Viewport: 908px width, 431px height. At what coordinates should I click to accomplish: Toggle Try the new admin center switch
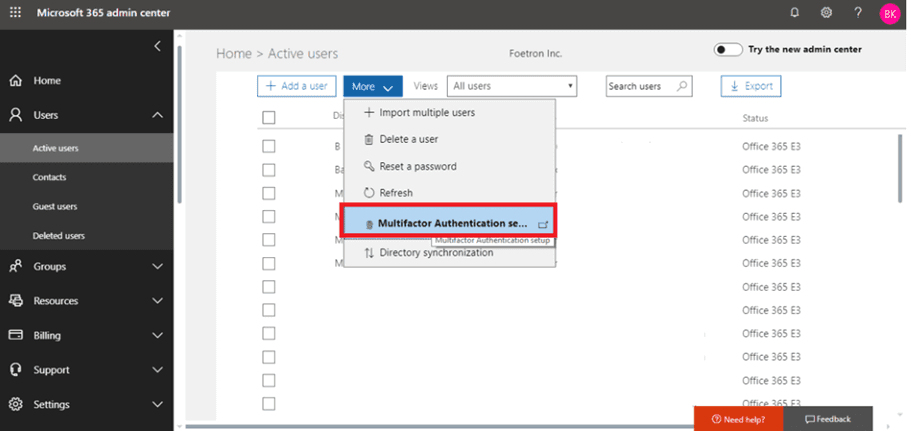click(728, 50)
